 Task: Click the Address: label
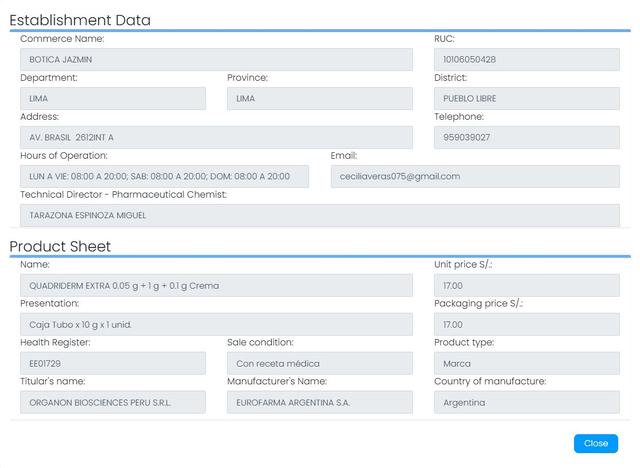(40, 117)
